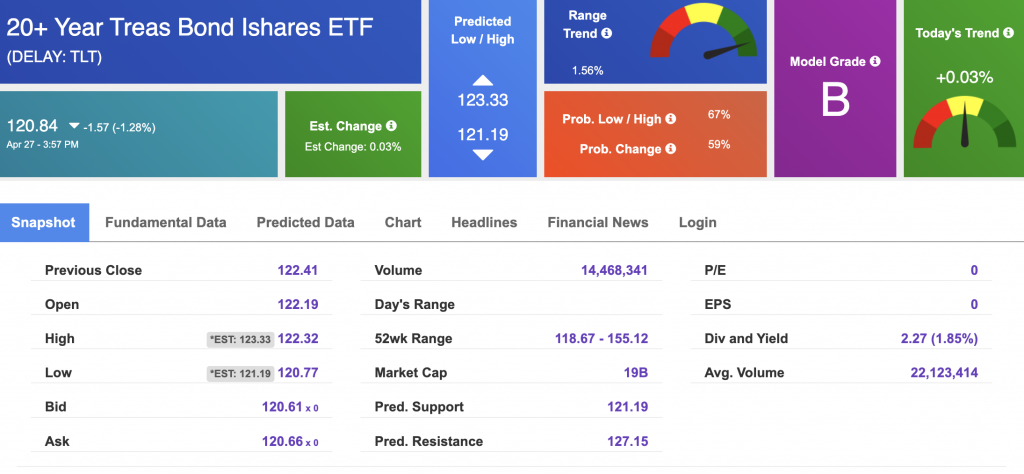
Task: Click the EST: 123.33 badge beside High
Action: tap(240, 340)
